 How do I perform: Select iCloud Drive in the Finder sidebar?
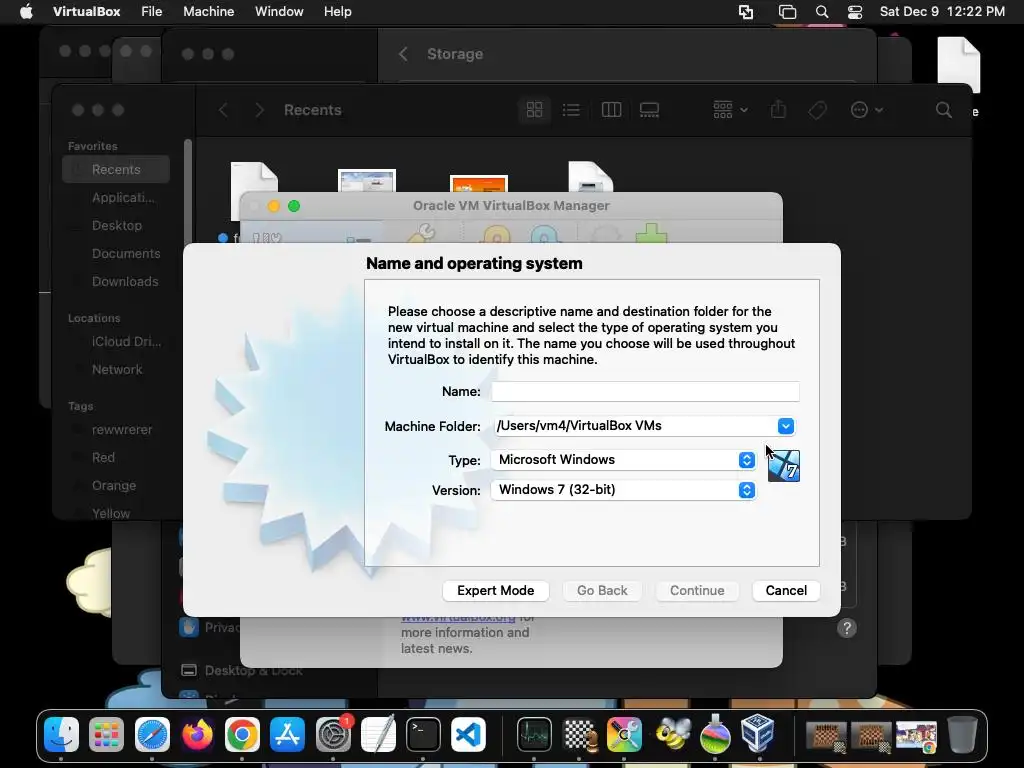point(116,342)
